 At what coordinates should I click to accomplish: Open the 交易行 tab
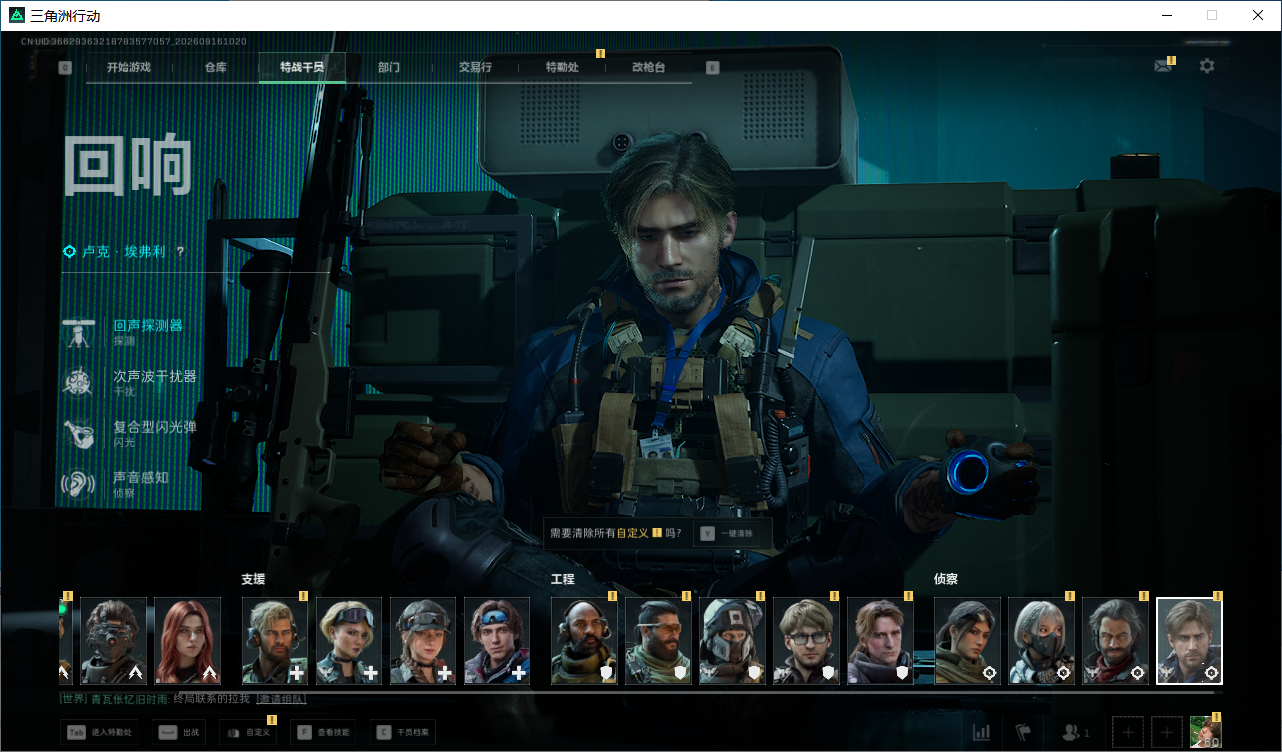point(475,67)
